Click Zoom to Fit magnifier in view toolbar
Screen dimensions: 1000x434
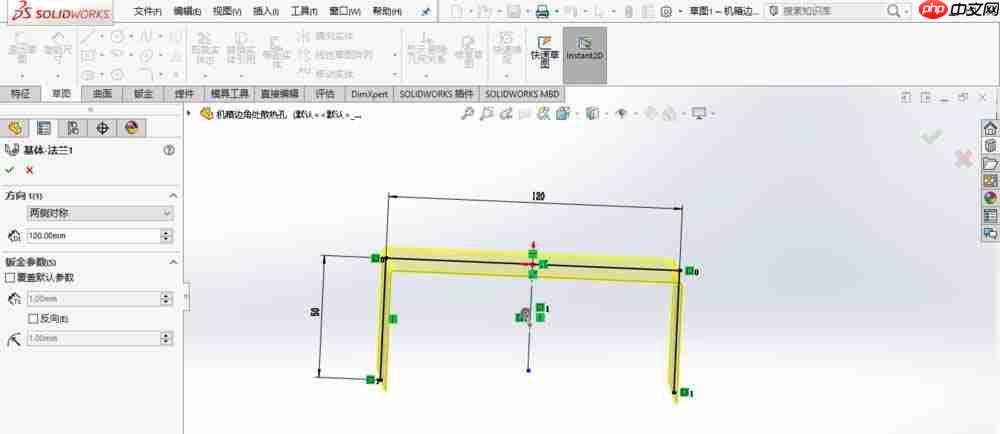point(467,113)
